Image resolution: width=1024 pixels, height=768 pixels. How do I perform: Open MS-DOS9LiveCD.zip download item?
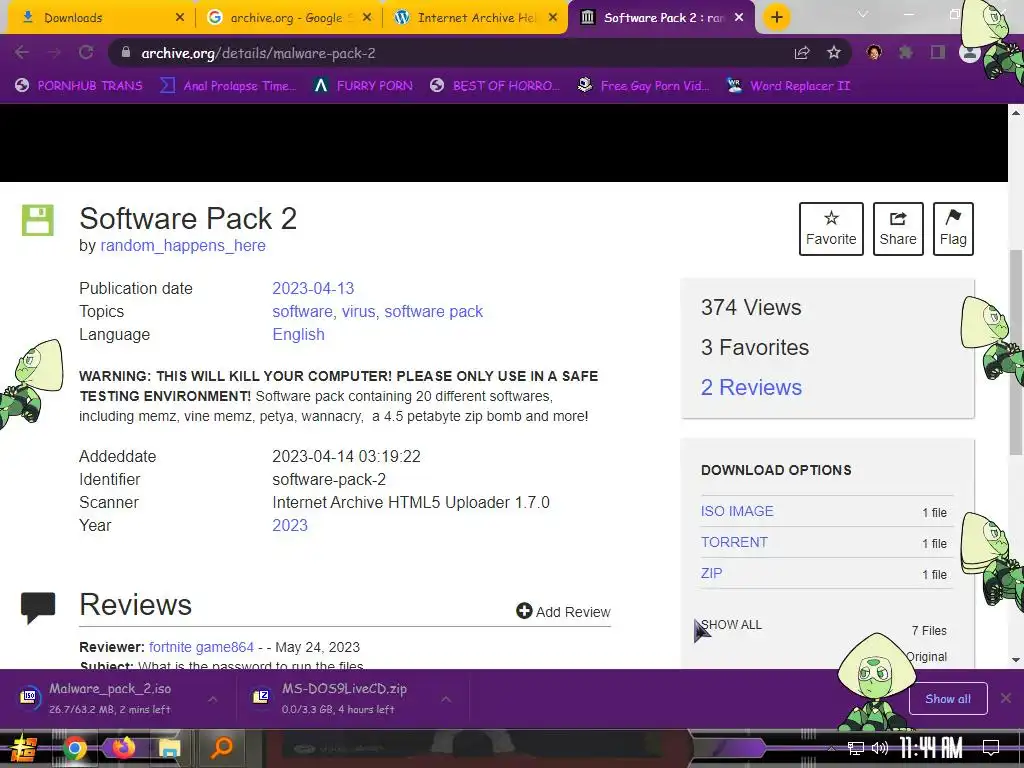pyautogui.click(x=344, y=698)
